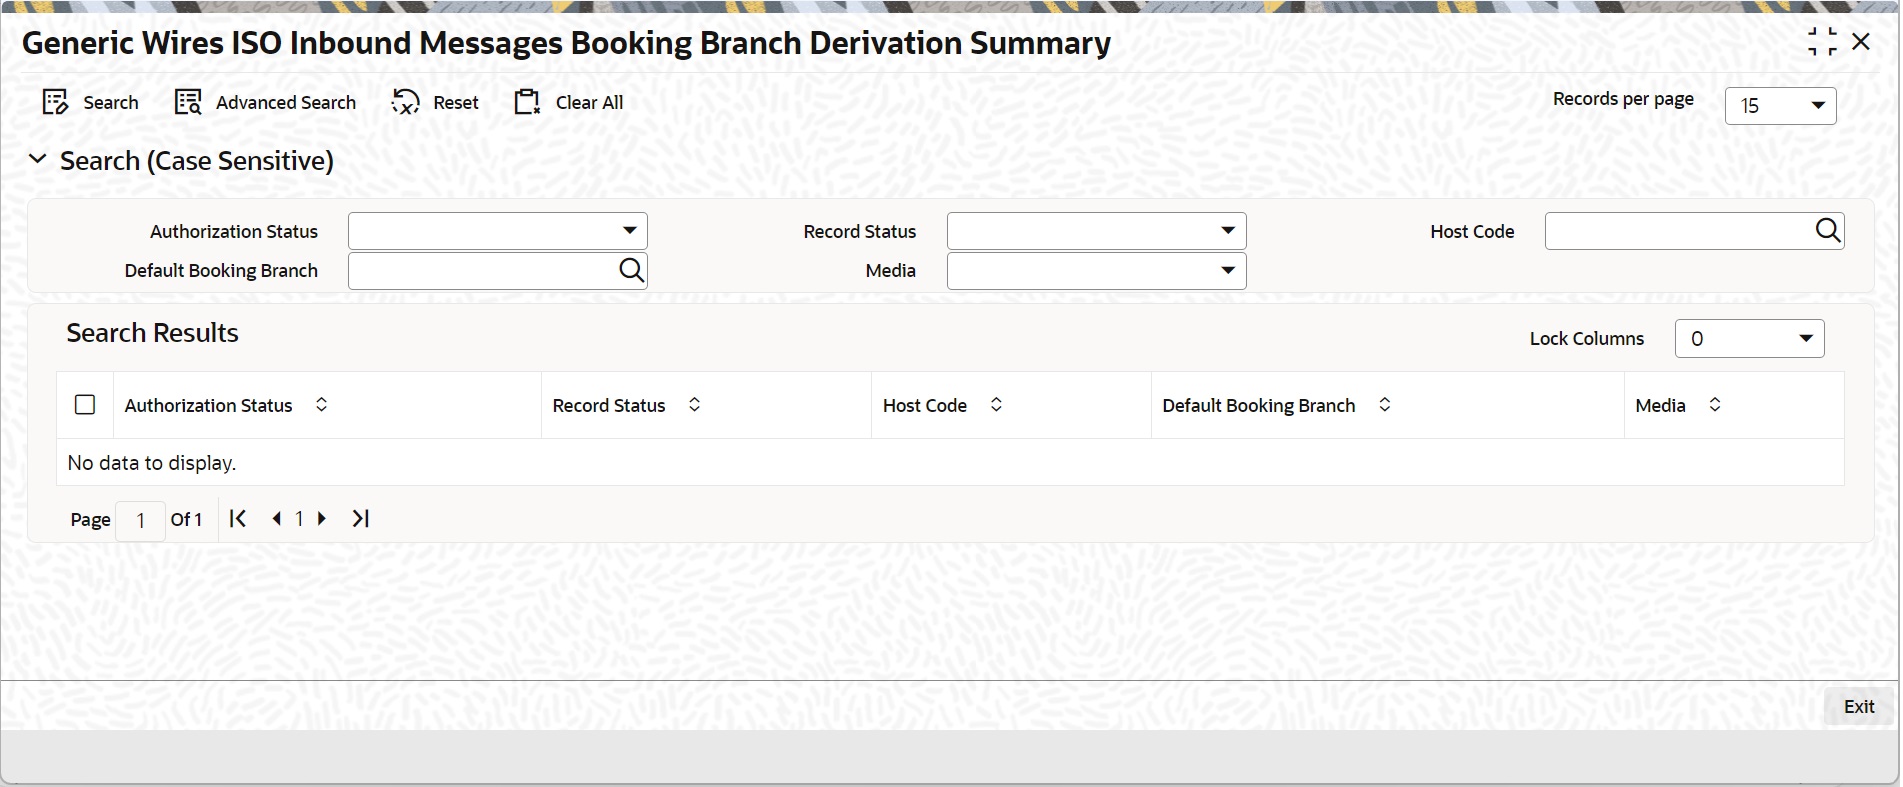1903x787 pixels.
Task: Collapse the Search (Case Sensitive) section
Action: coord(38,159)
